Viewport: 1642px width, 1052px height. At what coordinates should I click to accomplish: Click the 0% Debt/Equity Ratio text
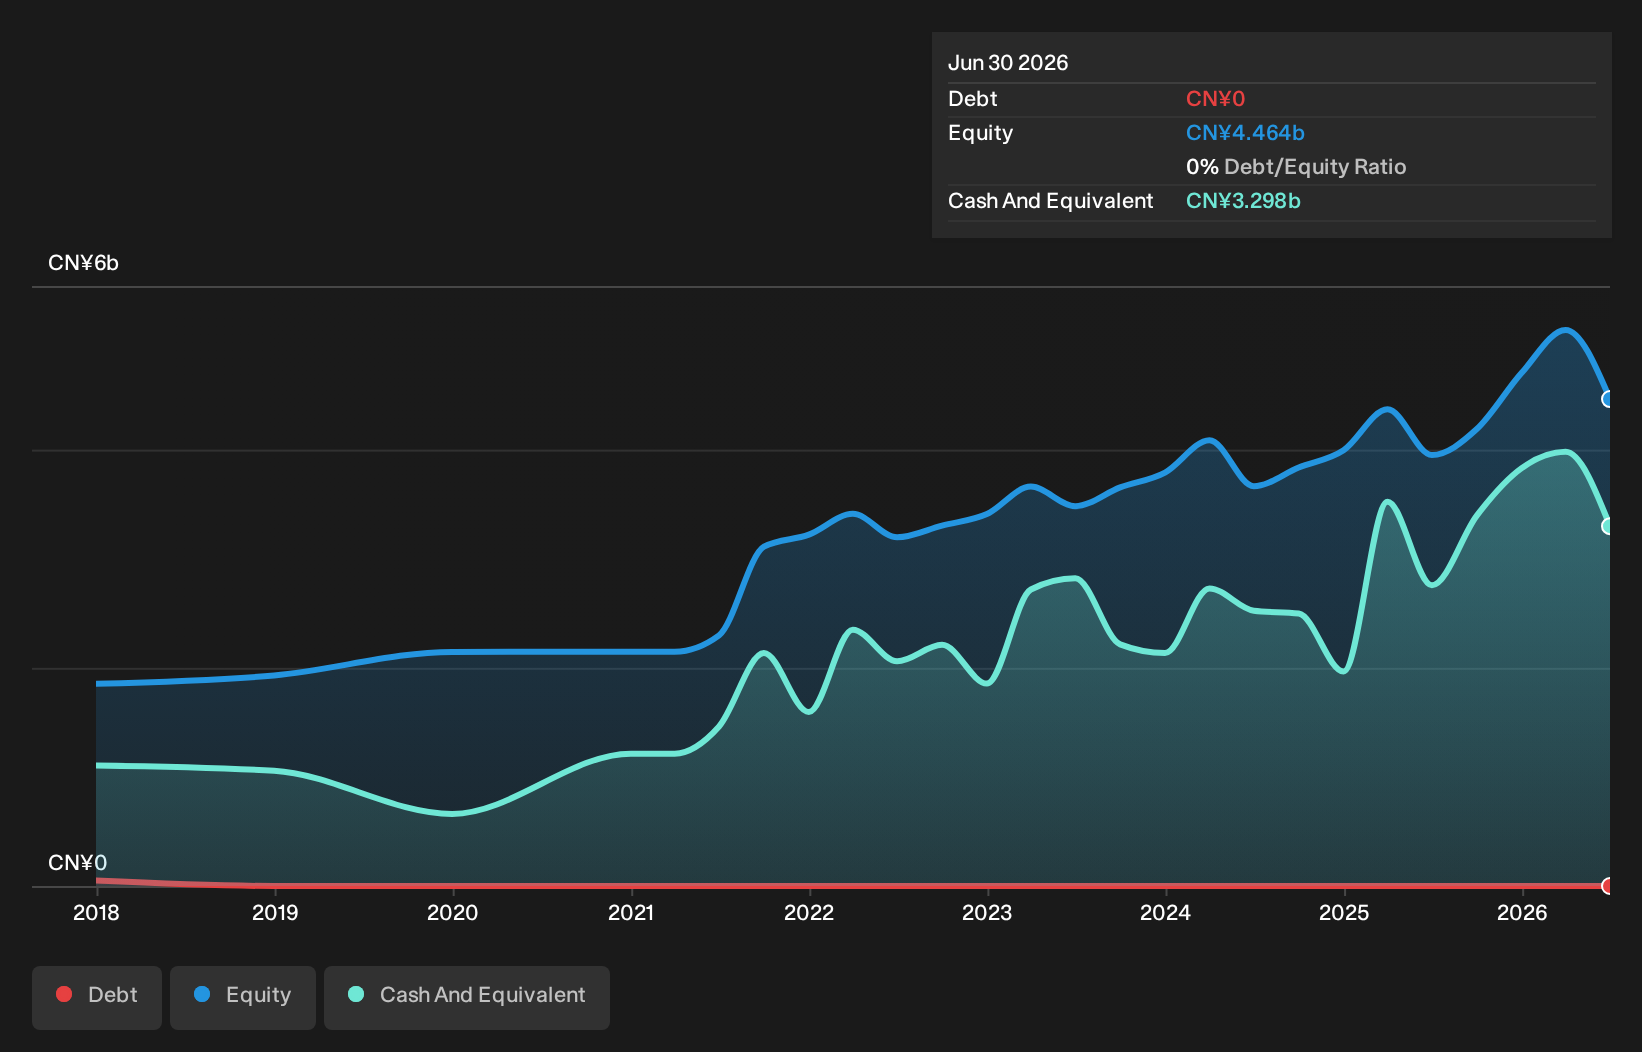pos(1296,167)
